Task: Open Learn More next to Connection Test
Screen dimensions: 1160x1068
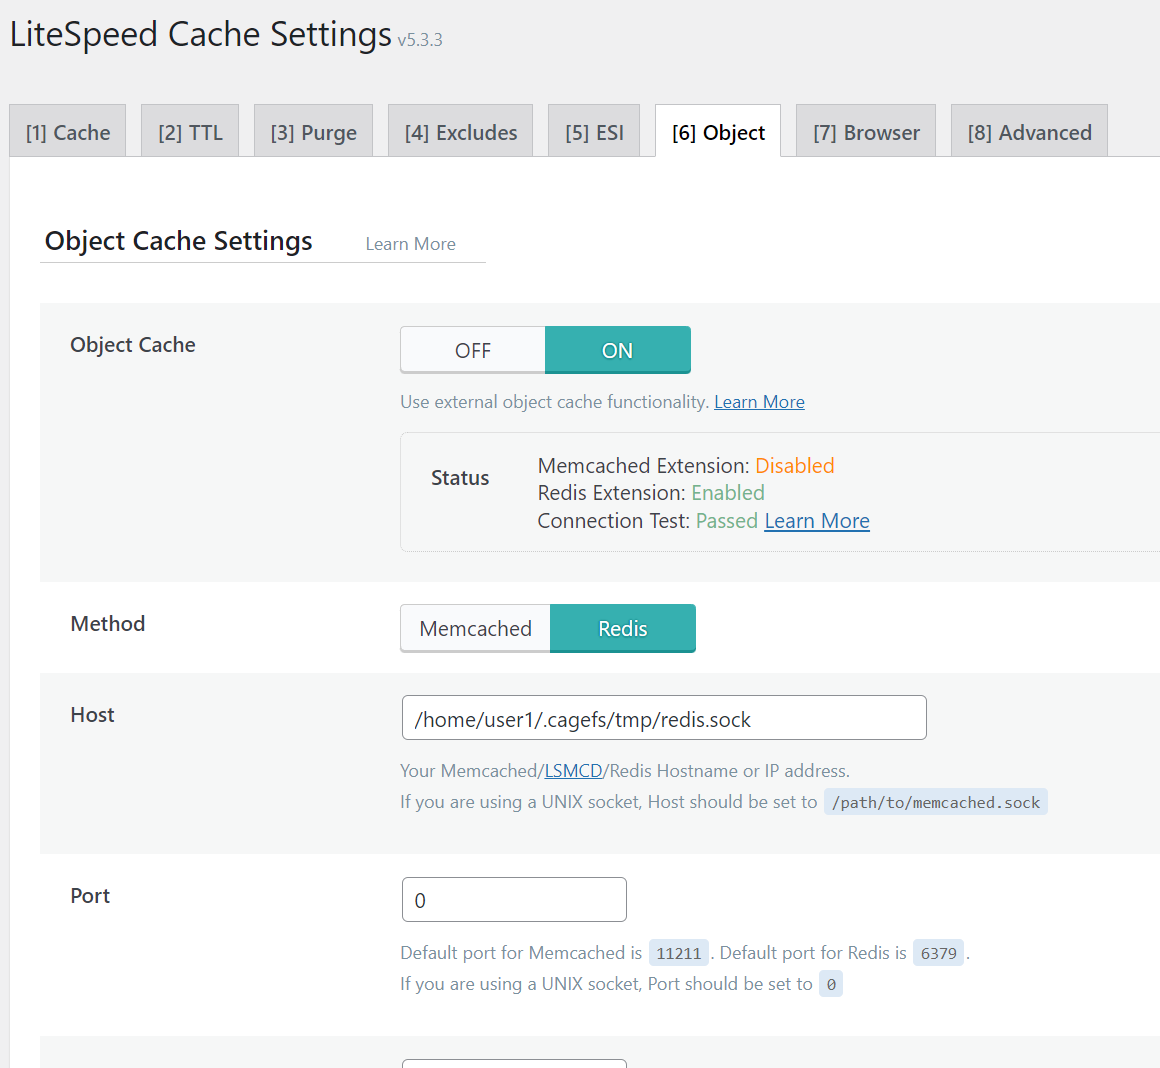Action: pos(817,521)
